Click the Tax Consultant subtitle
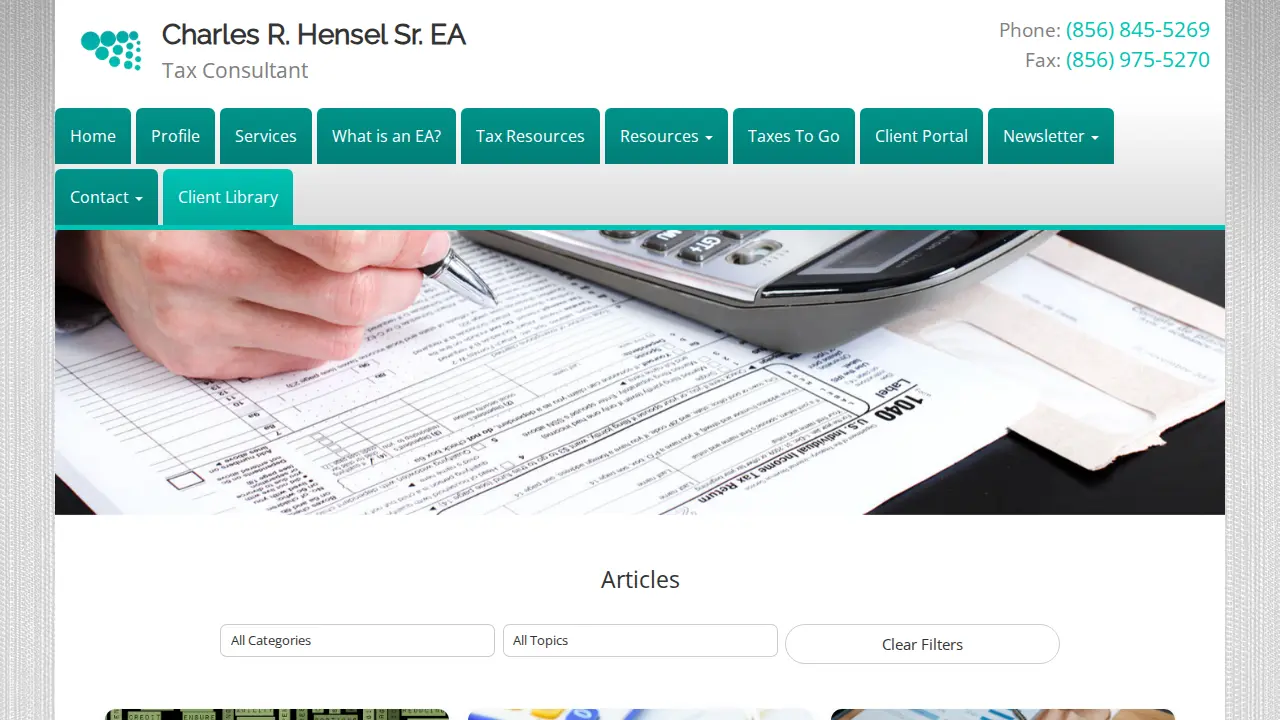 [x=235, y=70]
